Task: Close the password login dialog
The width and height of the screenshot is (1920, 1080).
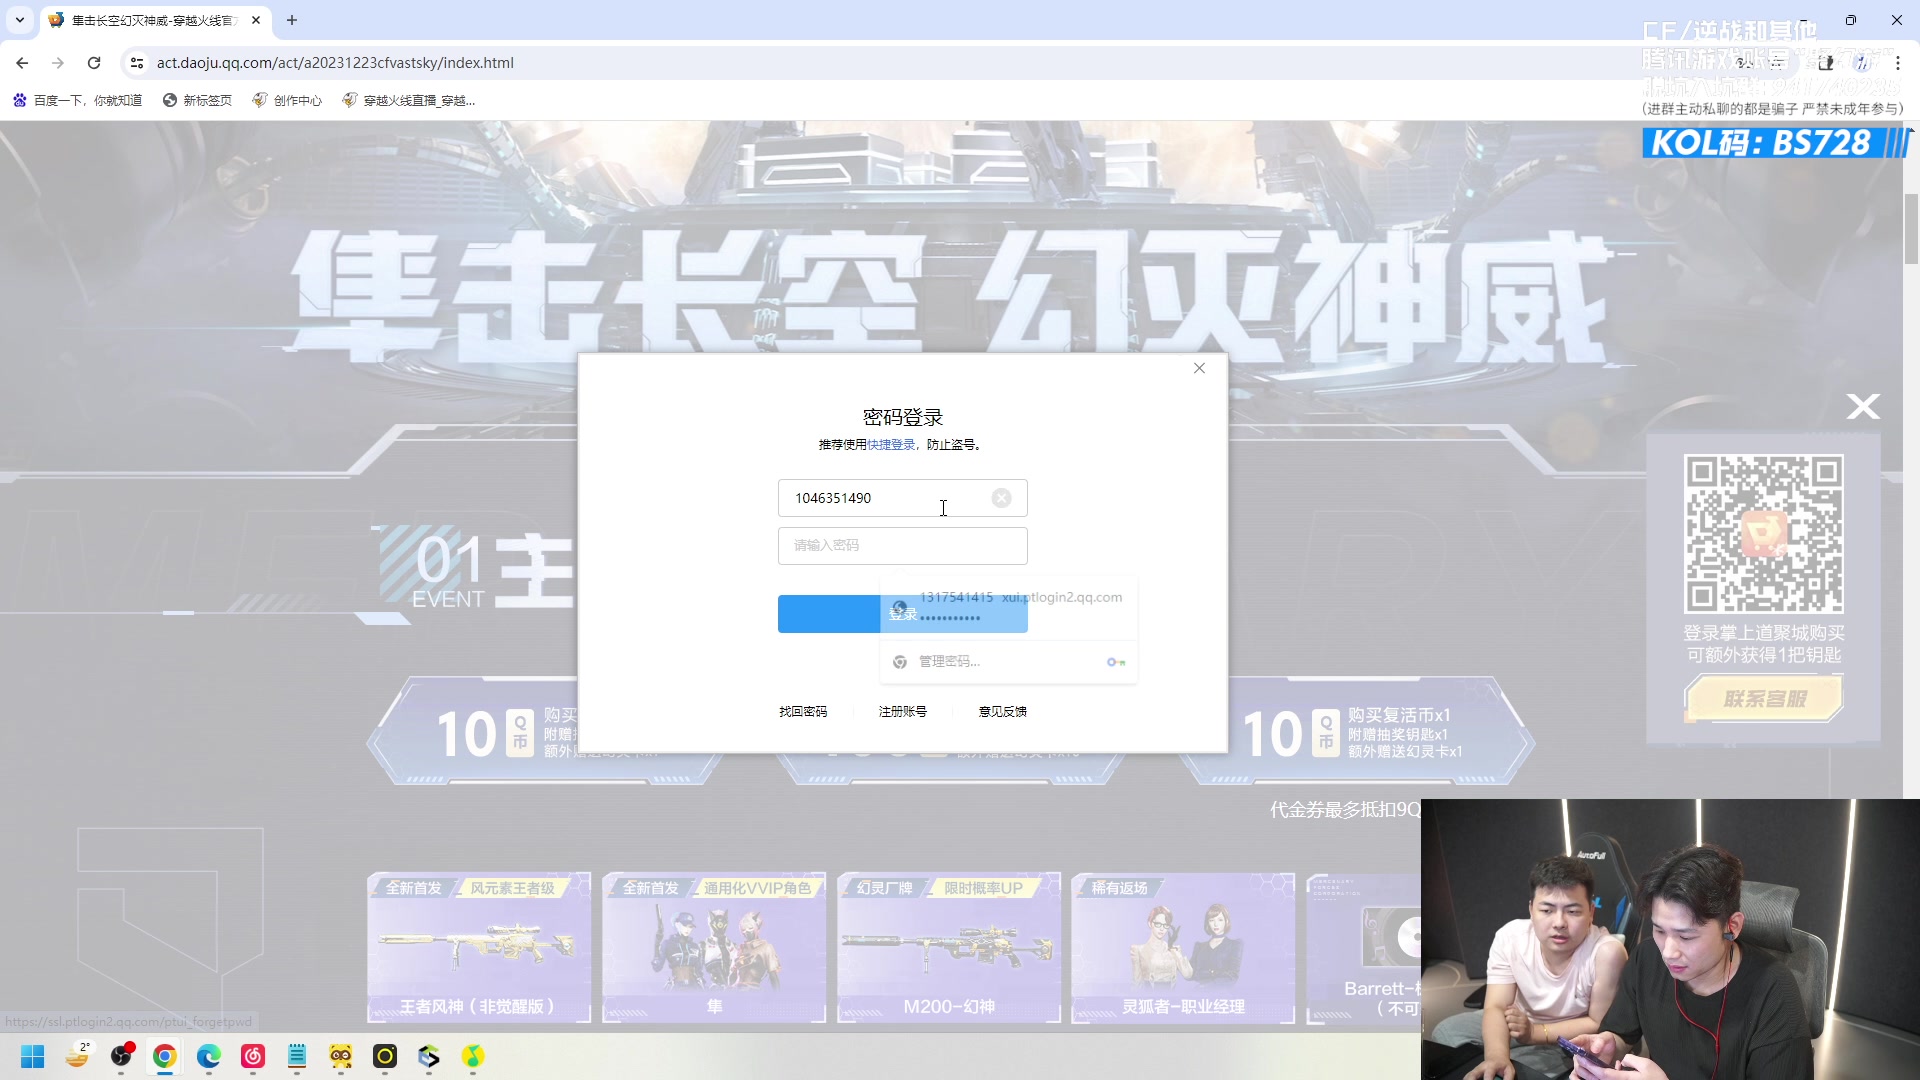Action: (x=1199, y=368)
